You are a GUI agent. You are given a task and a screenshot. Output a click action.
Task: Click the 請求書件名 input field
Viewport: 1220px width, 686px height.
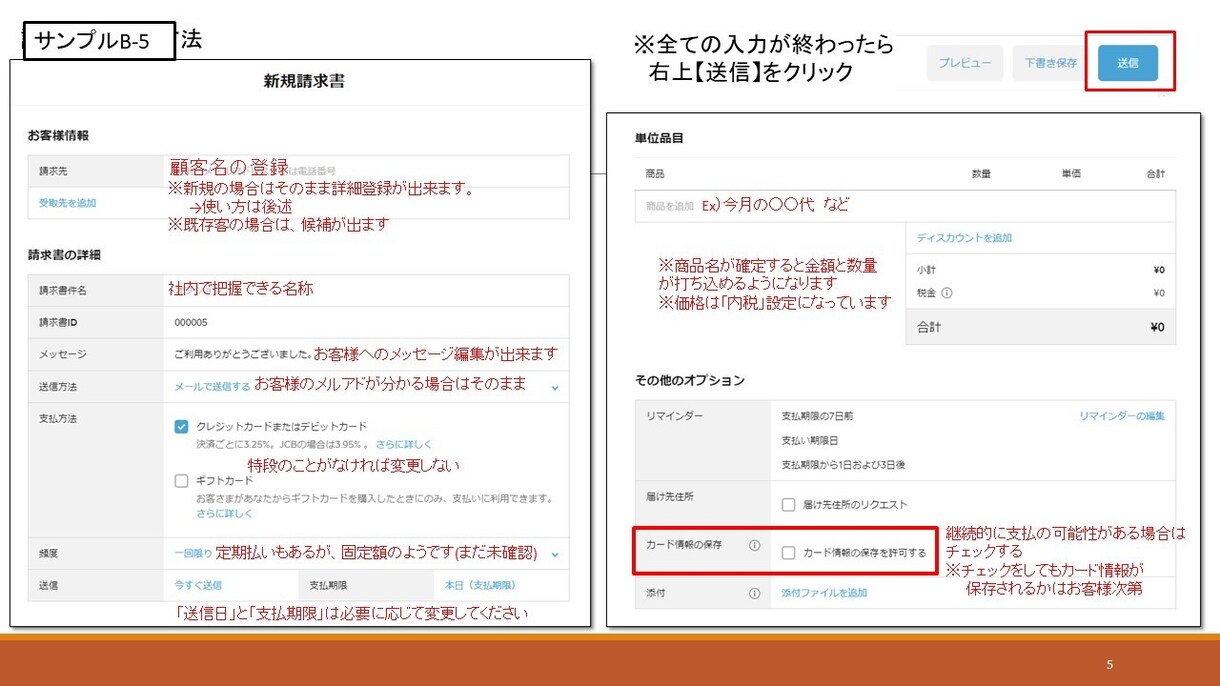pyautogui.click(x=366, y=291)
